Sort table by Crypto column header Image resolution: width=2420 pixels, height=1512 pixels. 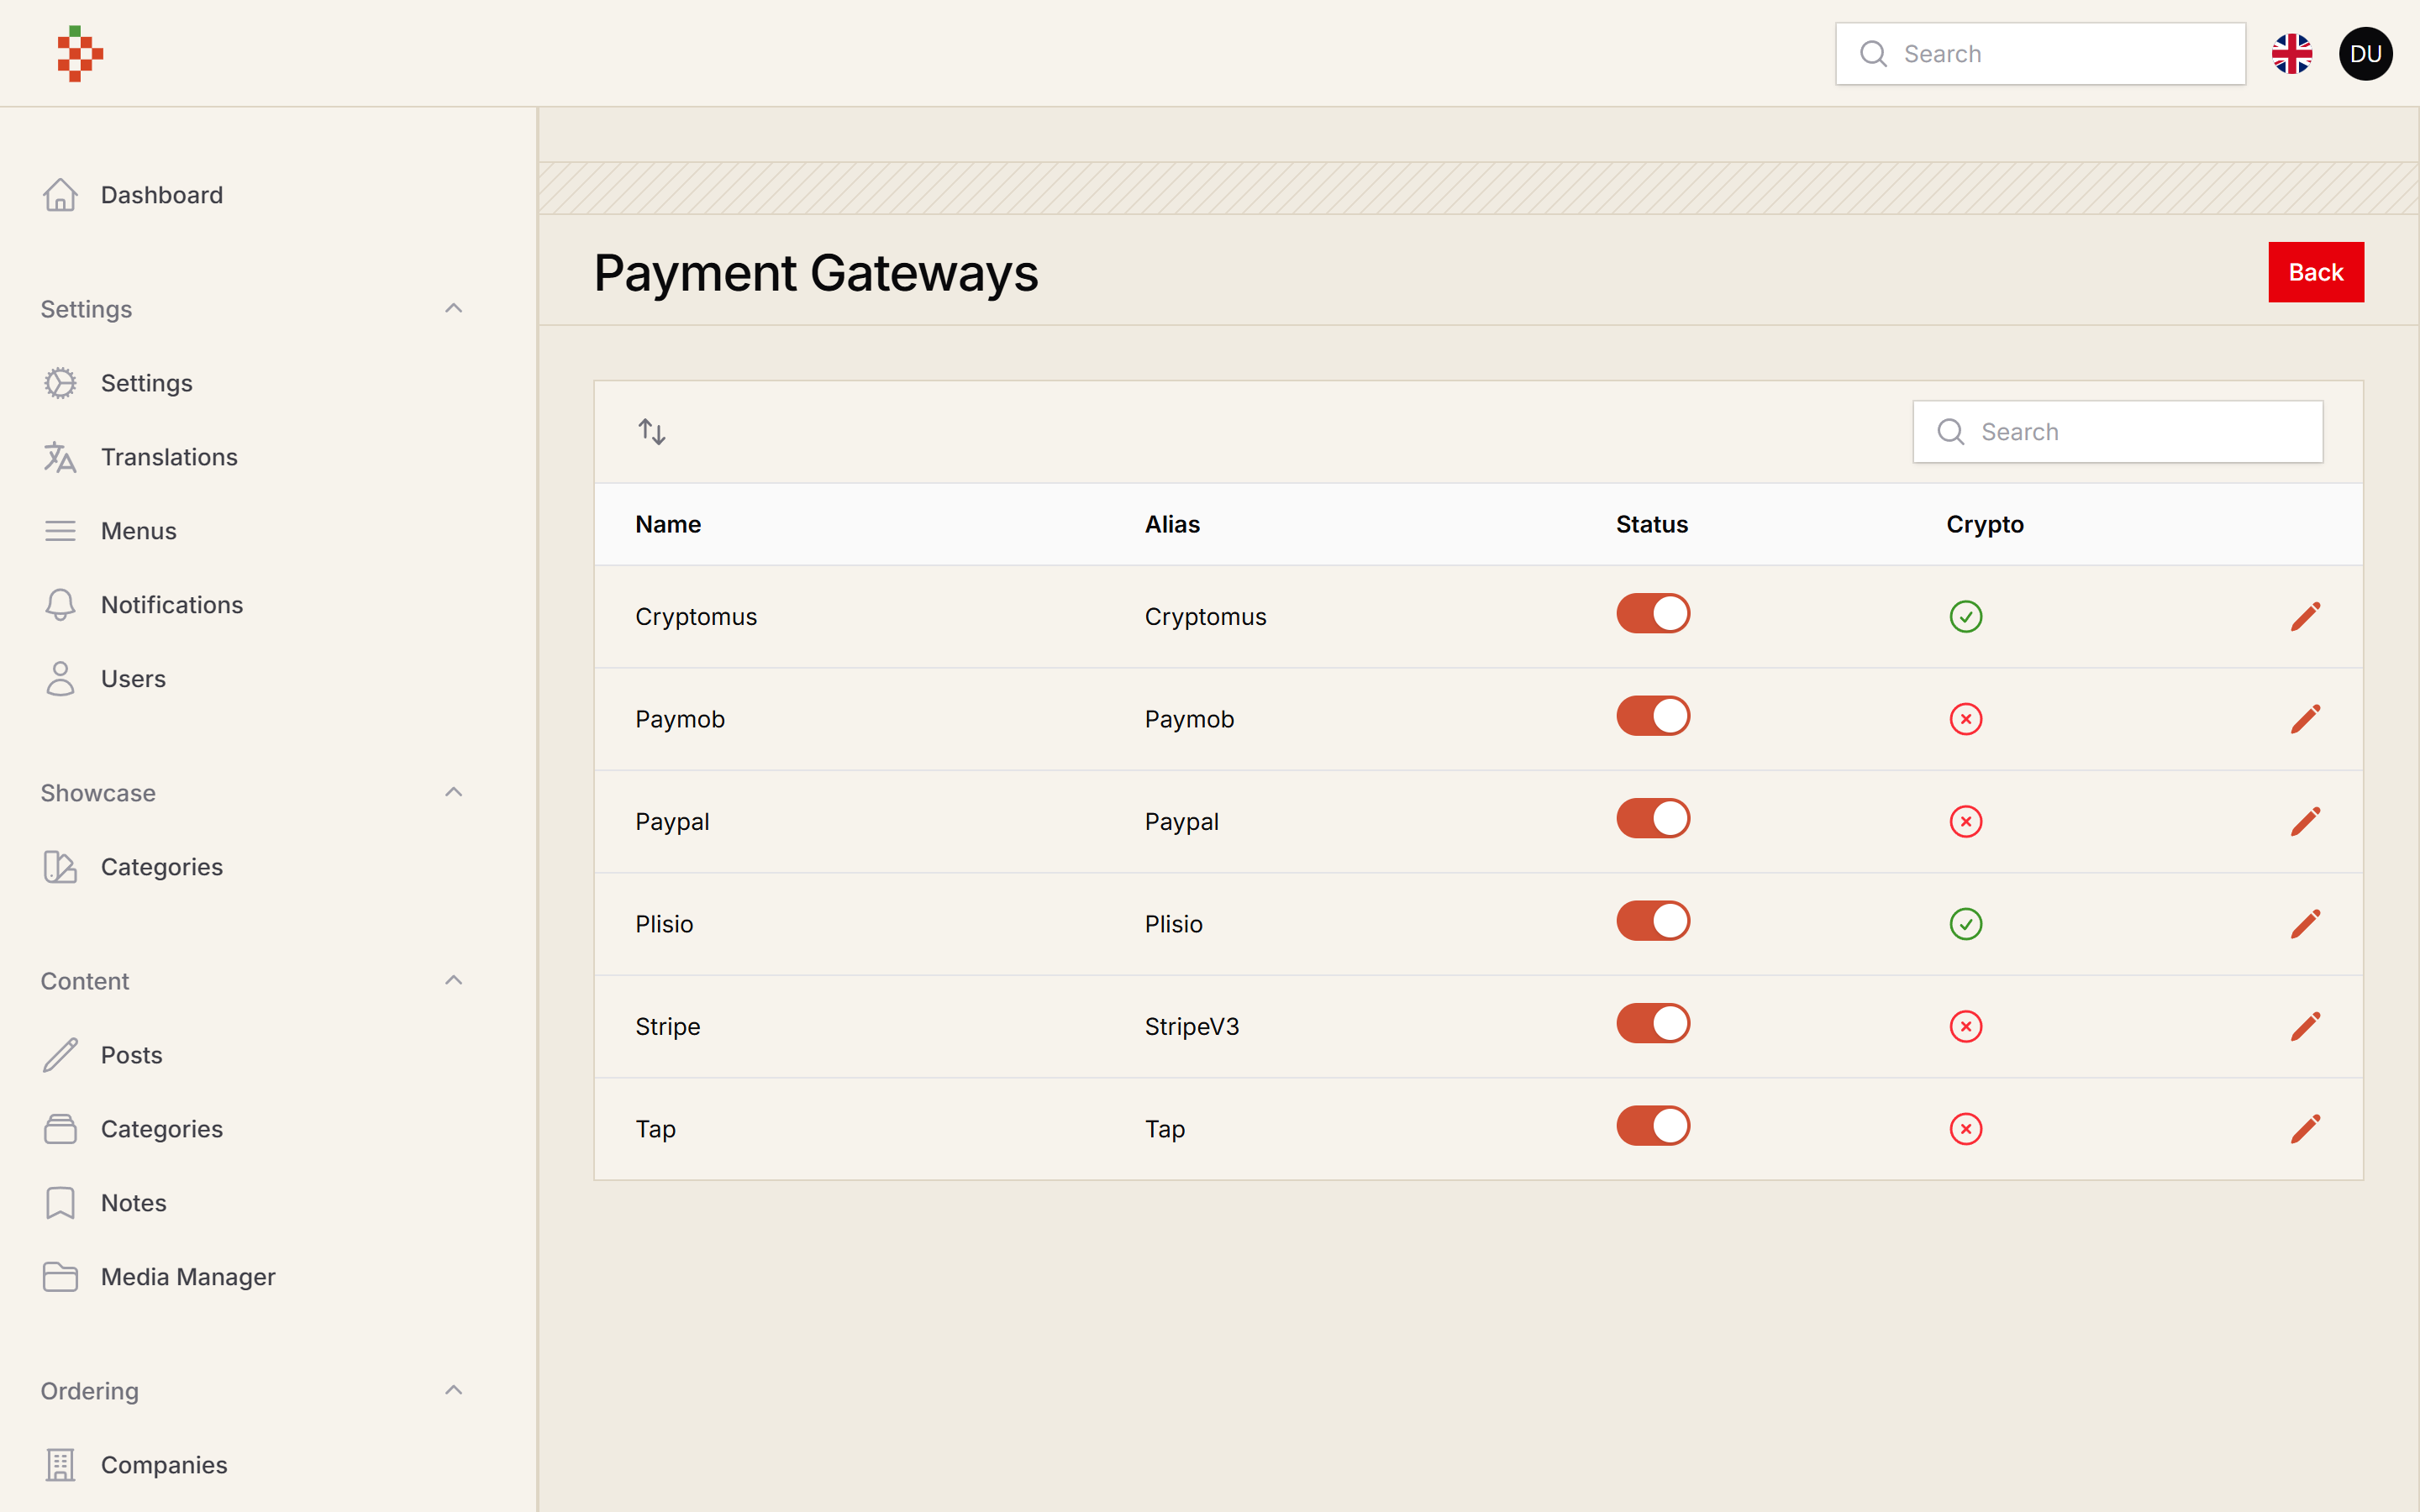[1984, 524]
